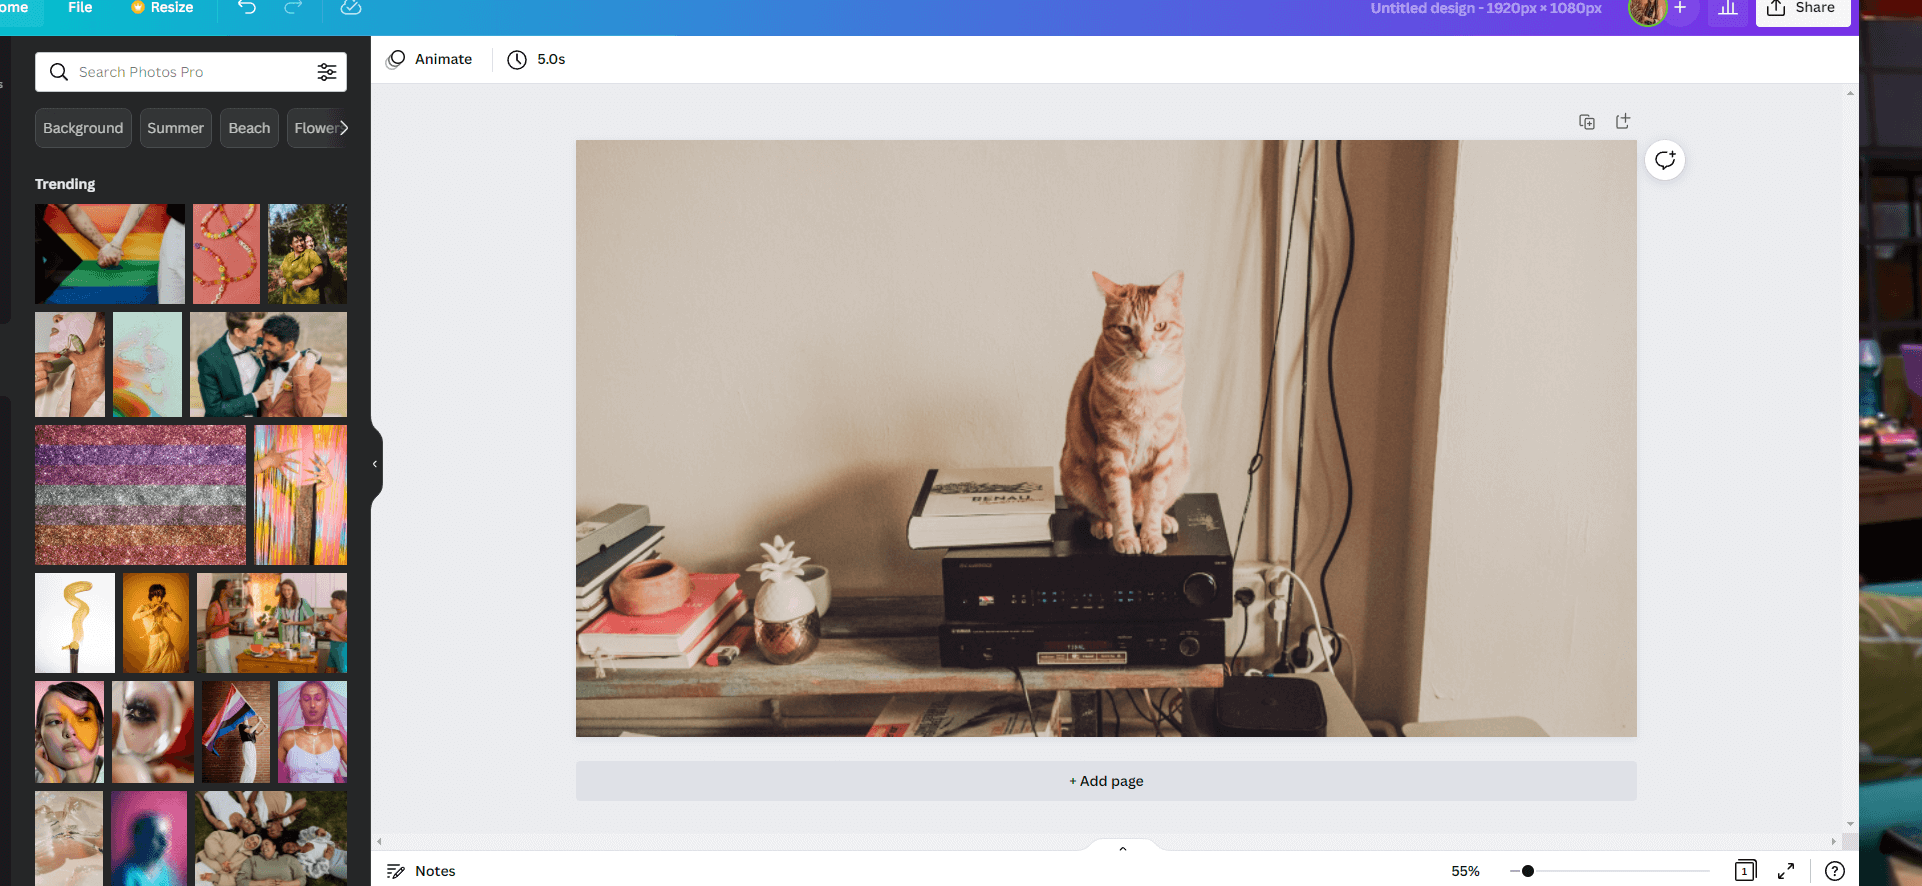Click the horizontal canvas scrollbar
This screenshot has height=886, width=1922.
tap(1106, 841)
